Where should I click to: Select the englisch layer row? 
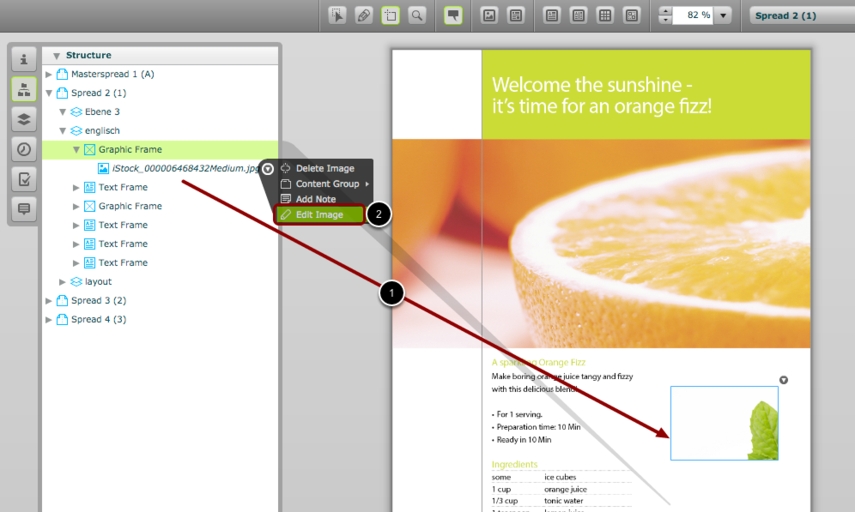click(x=160, y=131)
